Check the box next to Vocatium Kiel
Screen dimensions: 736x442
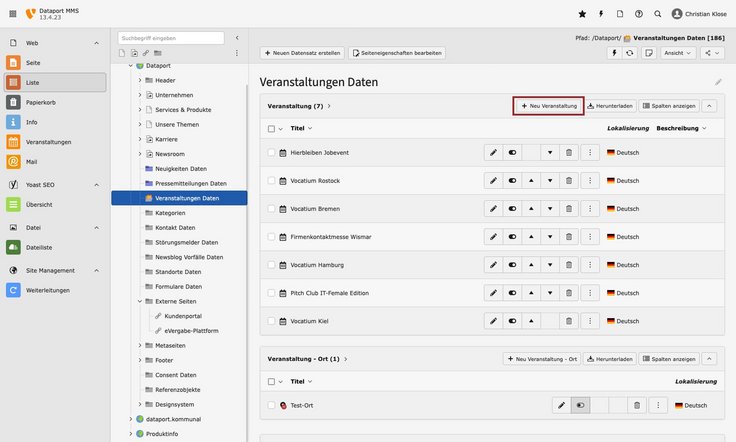[271, 321]
